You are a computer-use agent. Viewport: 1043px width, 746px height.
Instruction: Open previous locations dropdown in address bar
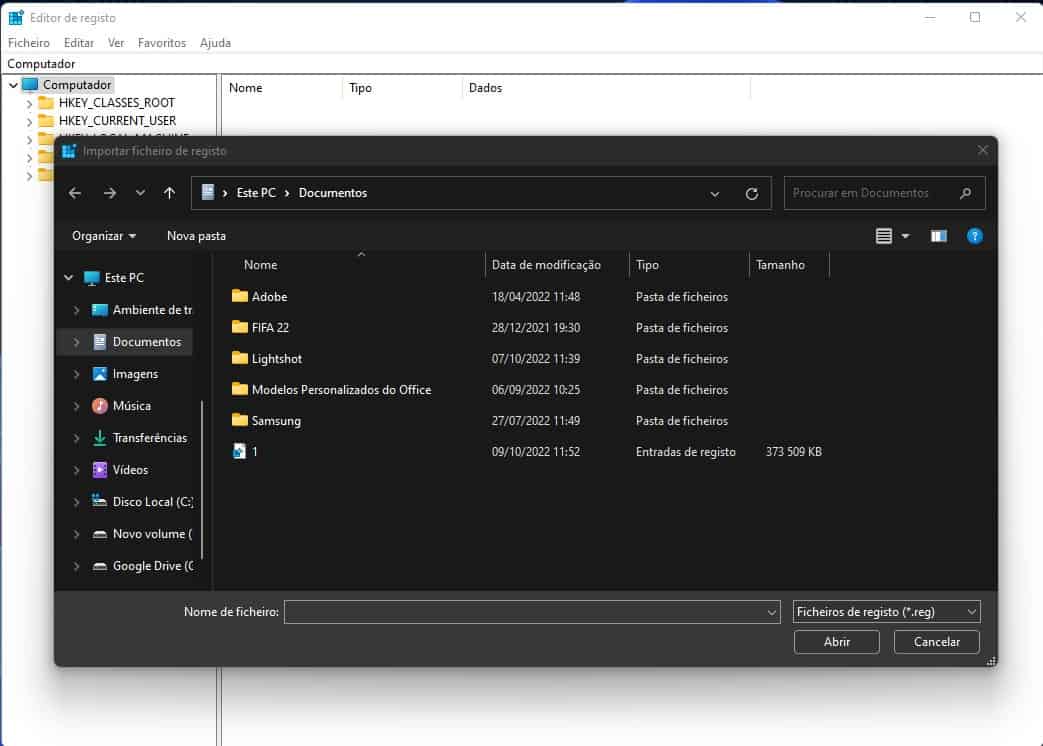[x=714, y=194]
